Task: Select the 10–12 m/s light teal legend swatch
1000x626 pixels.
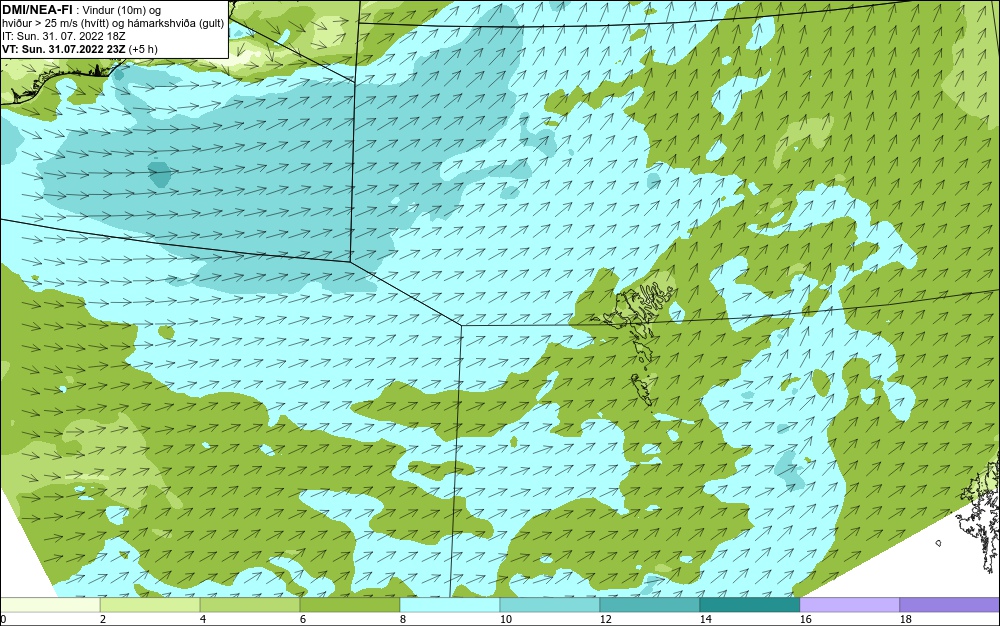Action: click(x=550, y=604)
